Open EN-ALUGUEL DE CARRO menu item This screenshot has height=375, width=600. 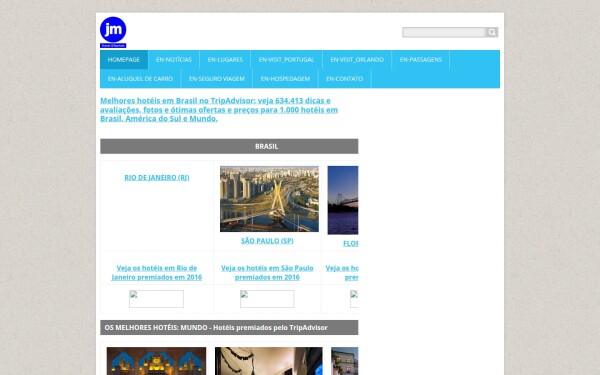click(140, 79)
